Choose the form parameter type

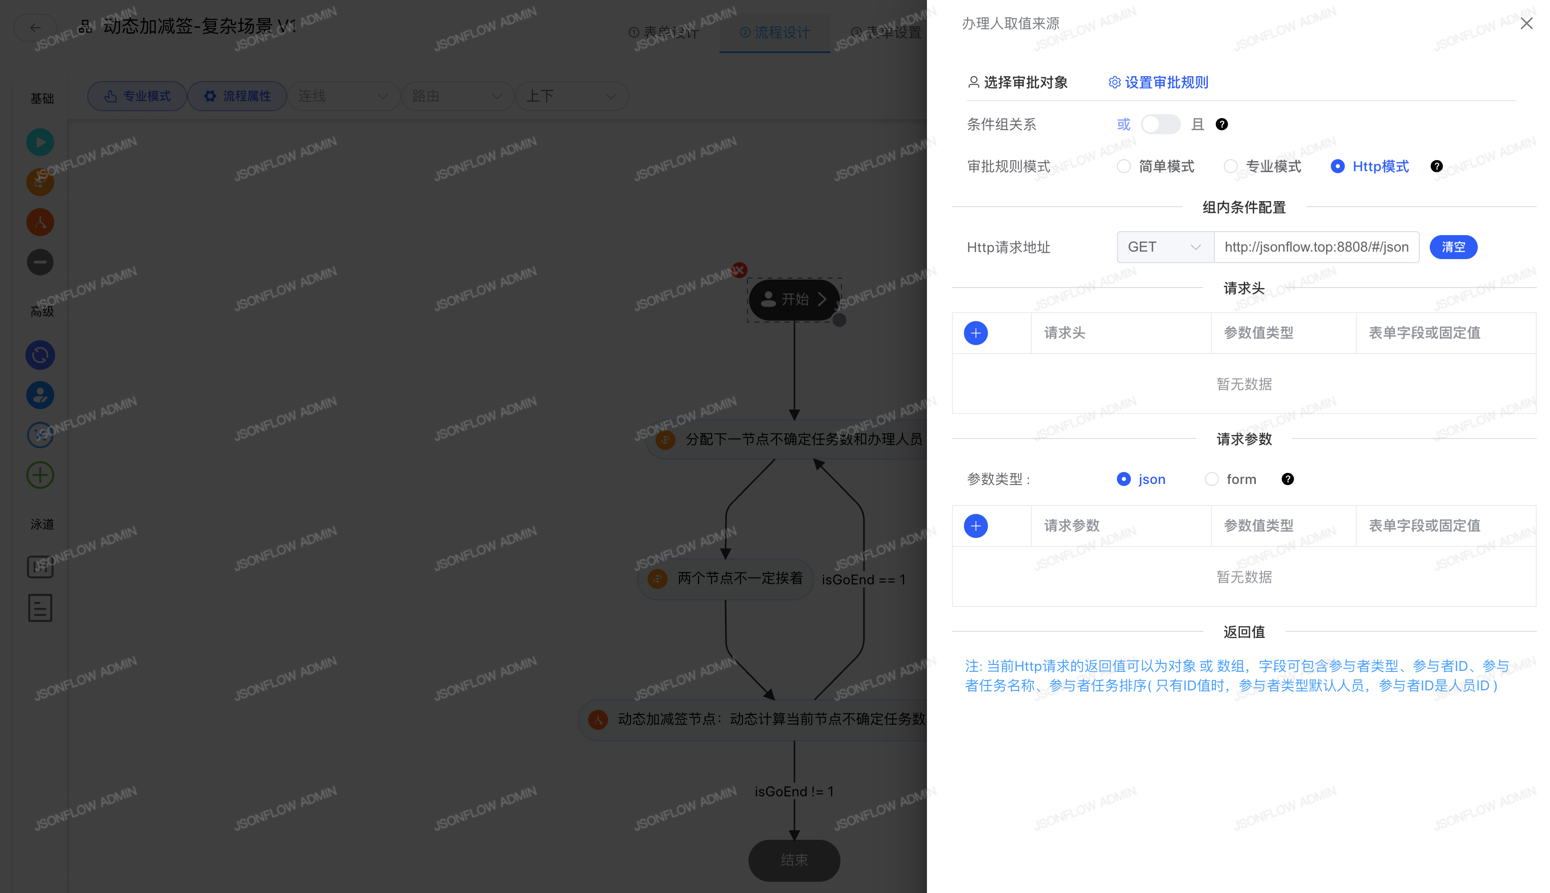pos(1212,479)
